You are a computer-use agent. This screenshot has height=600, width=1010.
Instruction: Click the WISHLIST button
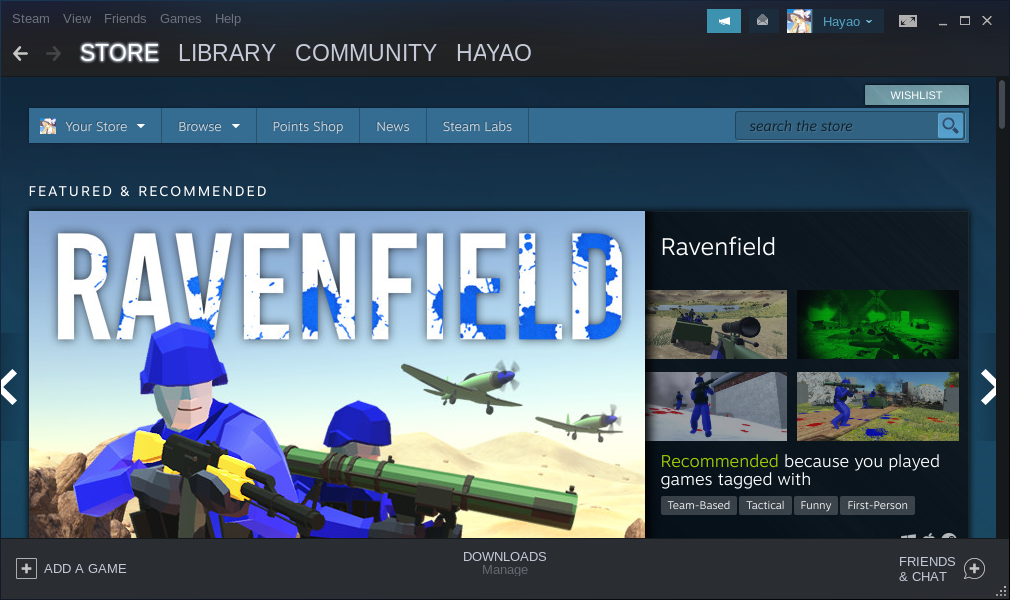pyautogui.click(x=916, y=95)
